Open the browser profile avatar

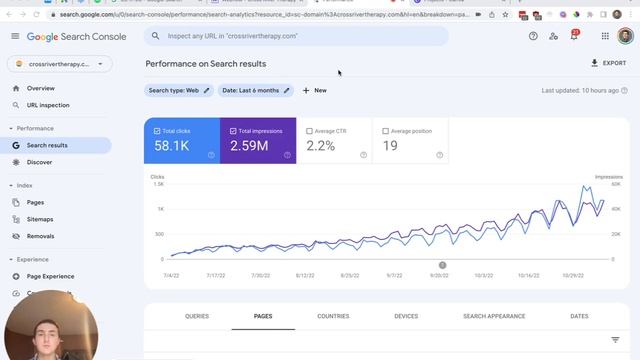[617, 15]
